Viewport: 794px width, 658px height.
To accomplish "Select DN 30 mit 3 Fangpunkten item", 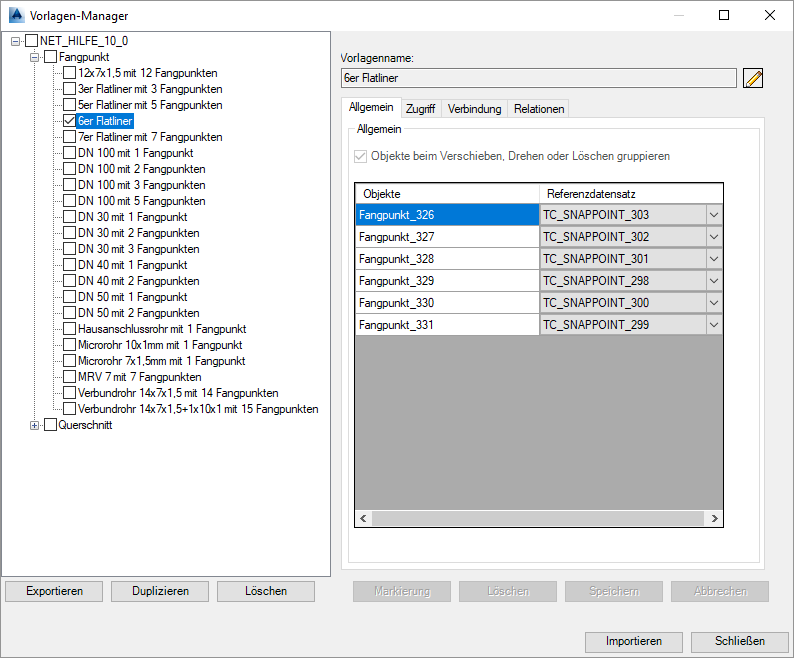I will [138, 249].
